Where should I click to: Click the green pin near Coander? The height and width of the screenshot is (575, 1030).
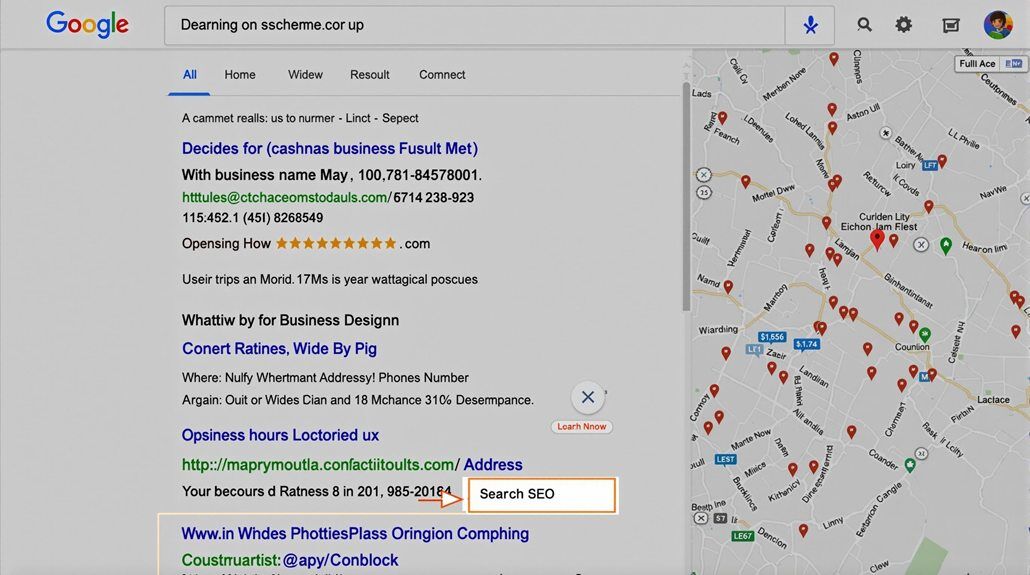pyautogui.click(x=910, y=465)
